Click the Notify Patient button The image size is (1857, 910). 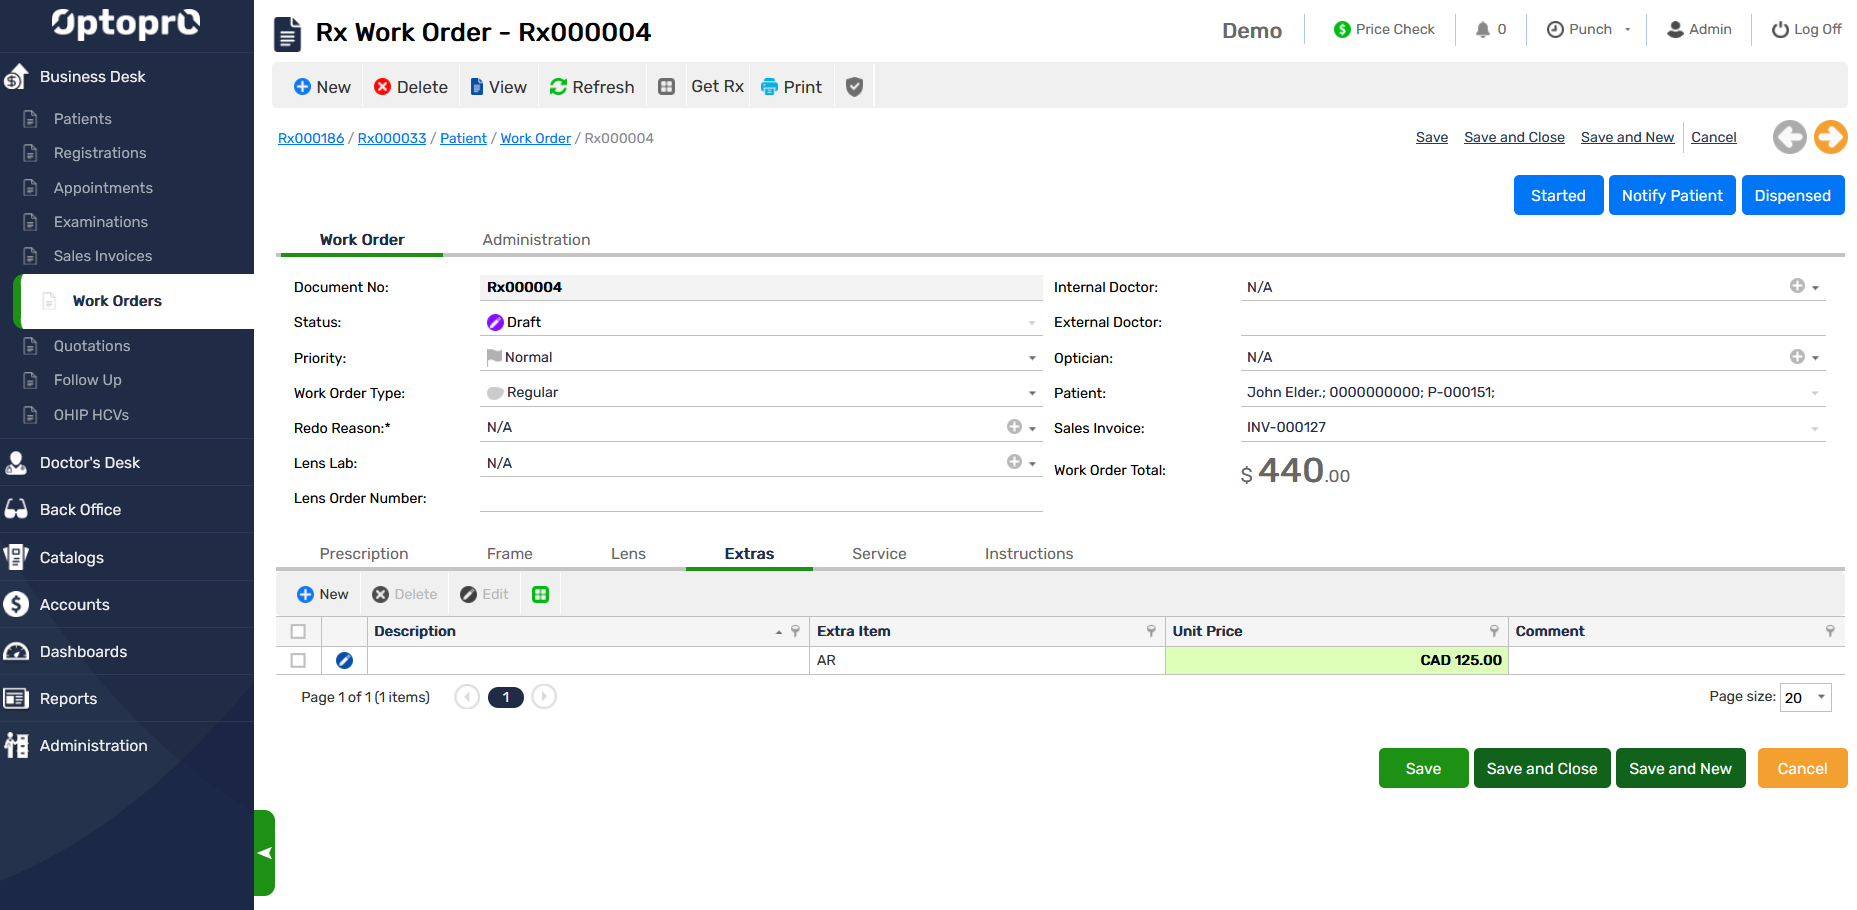pos(1671,196)
